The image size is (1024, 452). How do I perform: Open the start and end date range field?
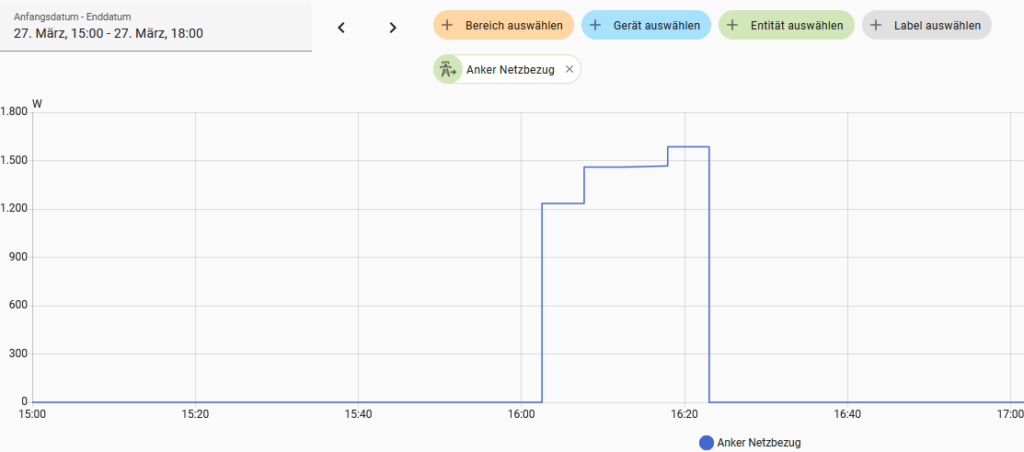(x=160, y=26)
